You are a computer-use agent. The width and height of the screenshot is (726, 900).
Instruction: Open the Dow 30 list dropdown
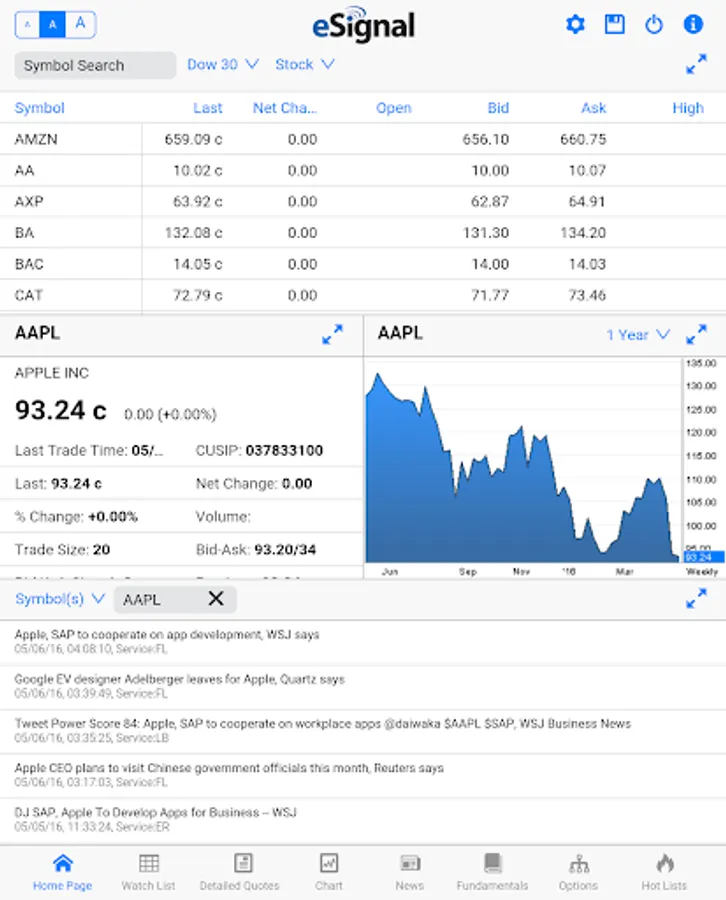point(223,64)
